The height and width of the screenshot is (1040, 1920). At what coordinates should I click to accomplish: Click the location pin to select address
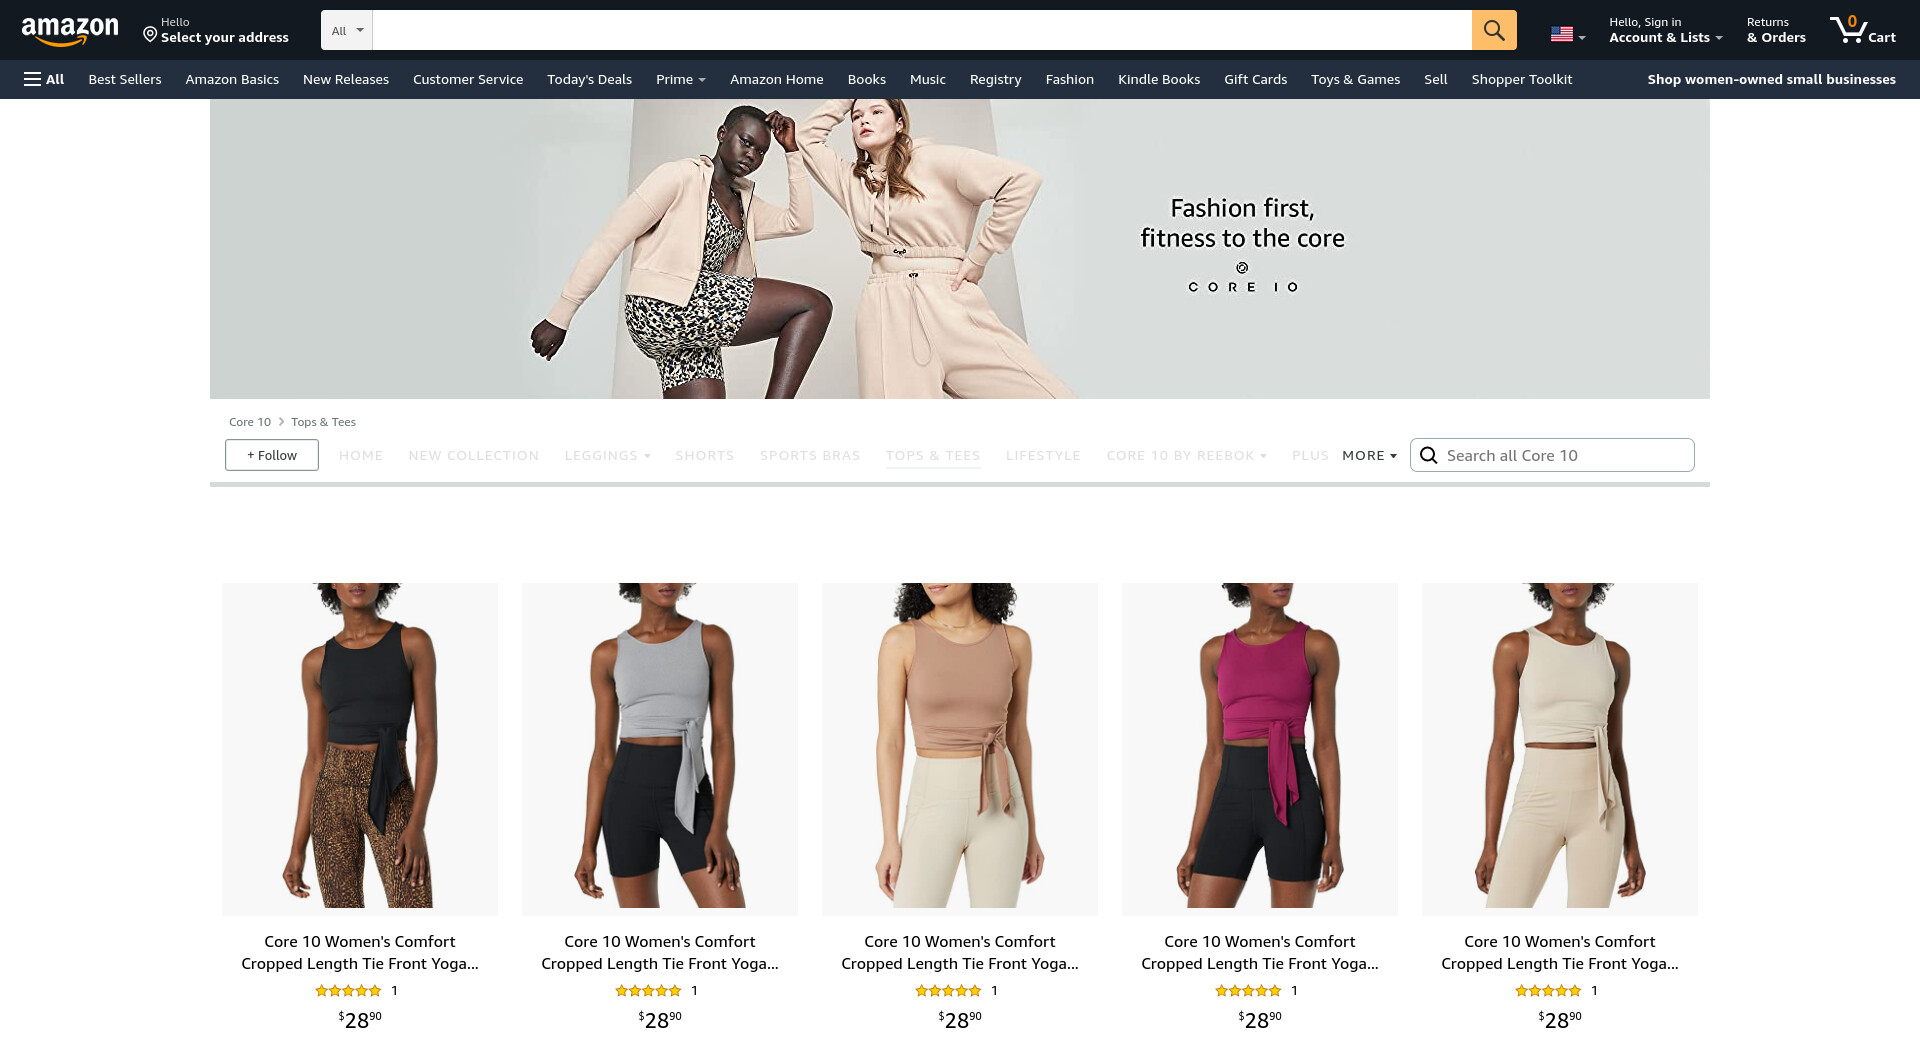coord(150,34)
